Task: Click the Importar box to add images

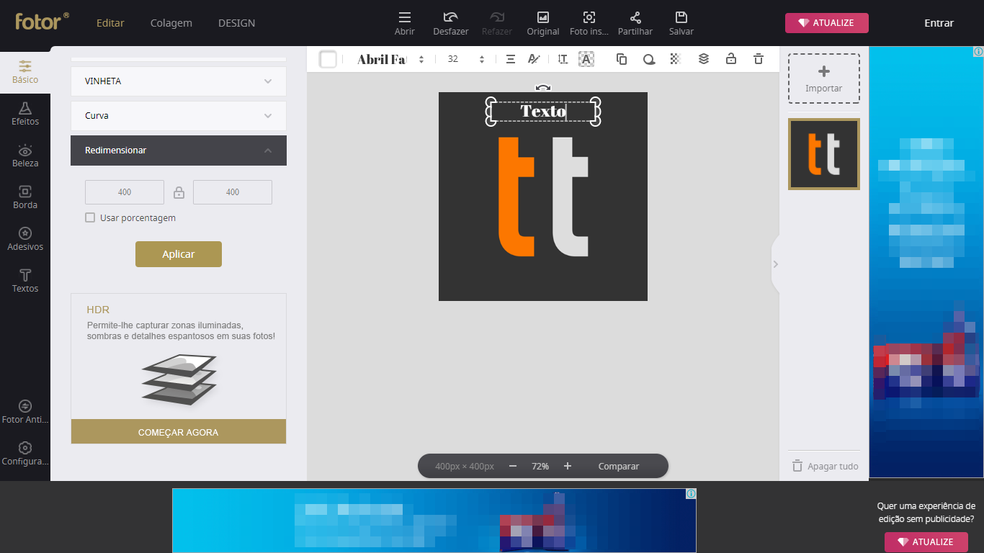Action: [823, 78]
